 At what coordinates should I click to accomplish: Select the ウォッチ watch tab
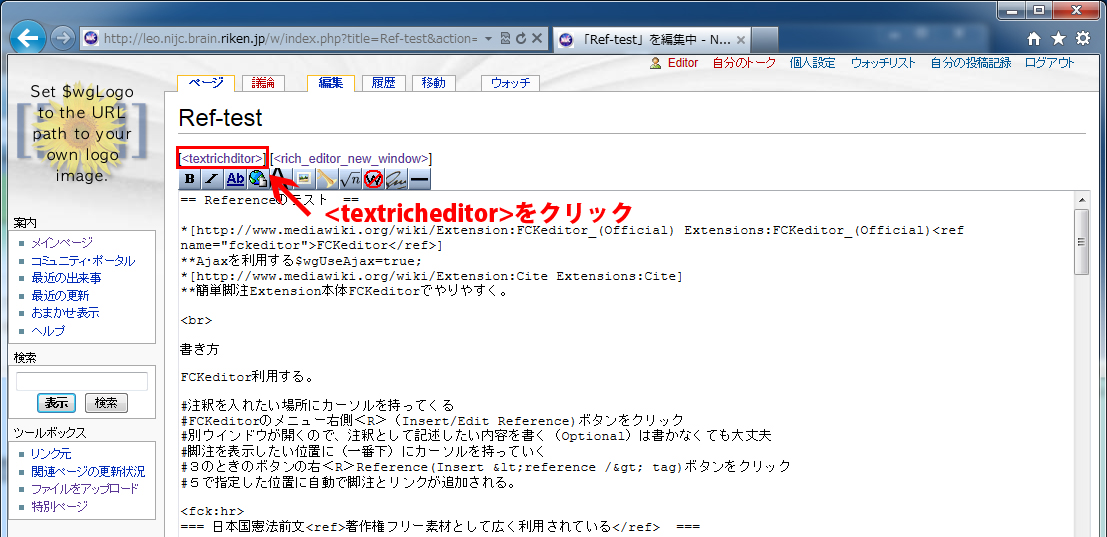tap(510, 83)
